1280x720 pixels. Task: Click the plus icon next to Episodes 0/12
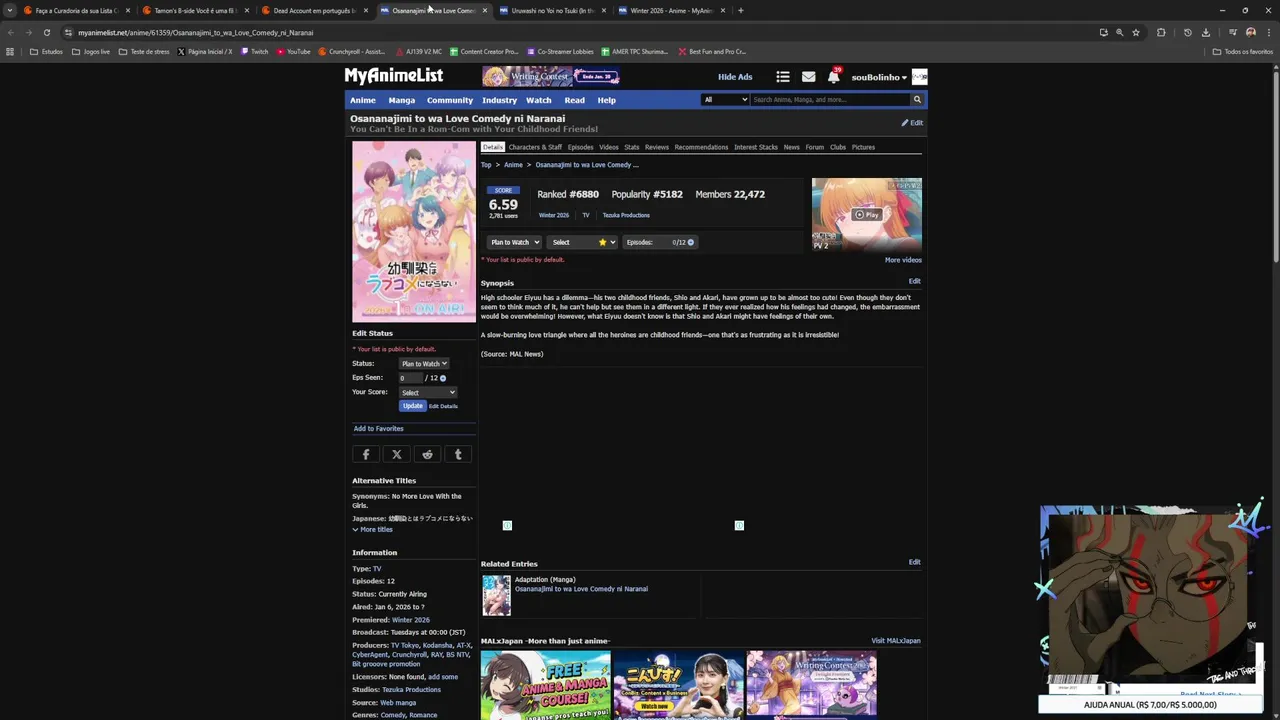[x=690, y=242]
